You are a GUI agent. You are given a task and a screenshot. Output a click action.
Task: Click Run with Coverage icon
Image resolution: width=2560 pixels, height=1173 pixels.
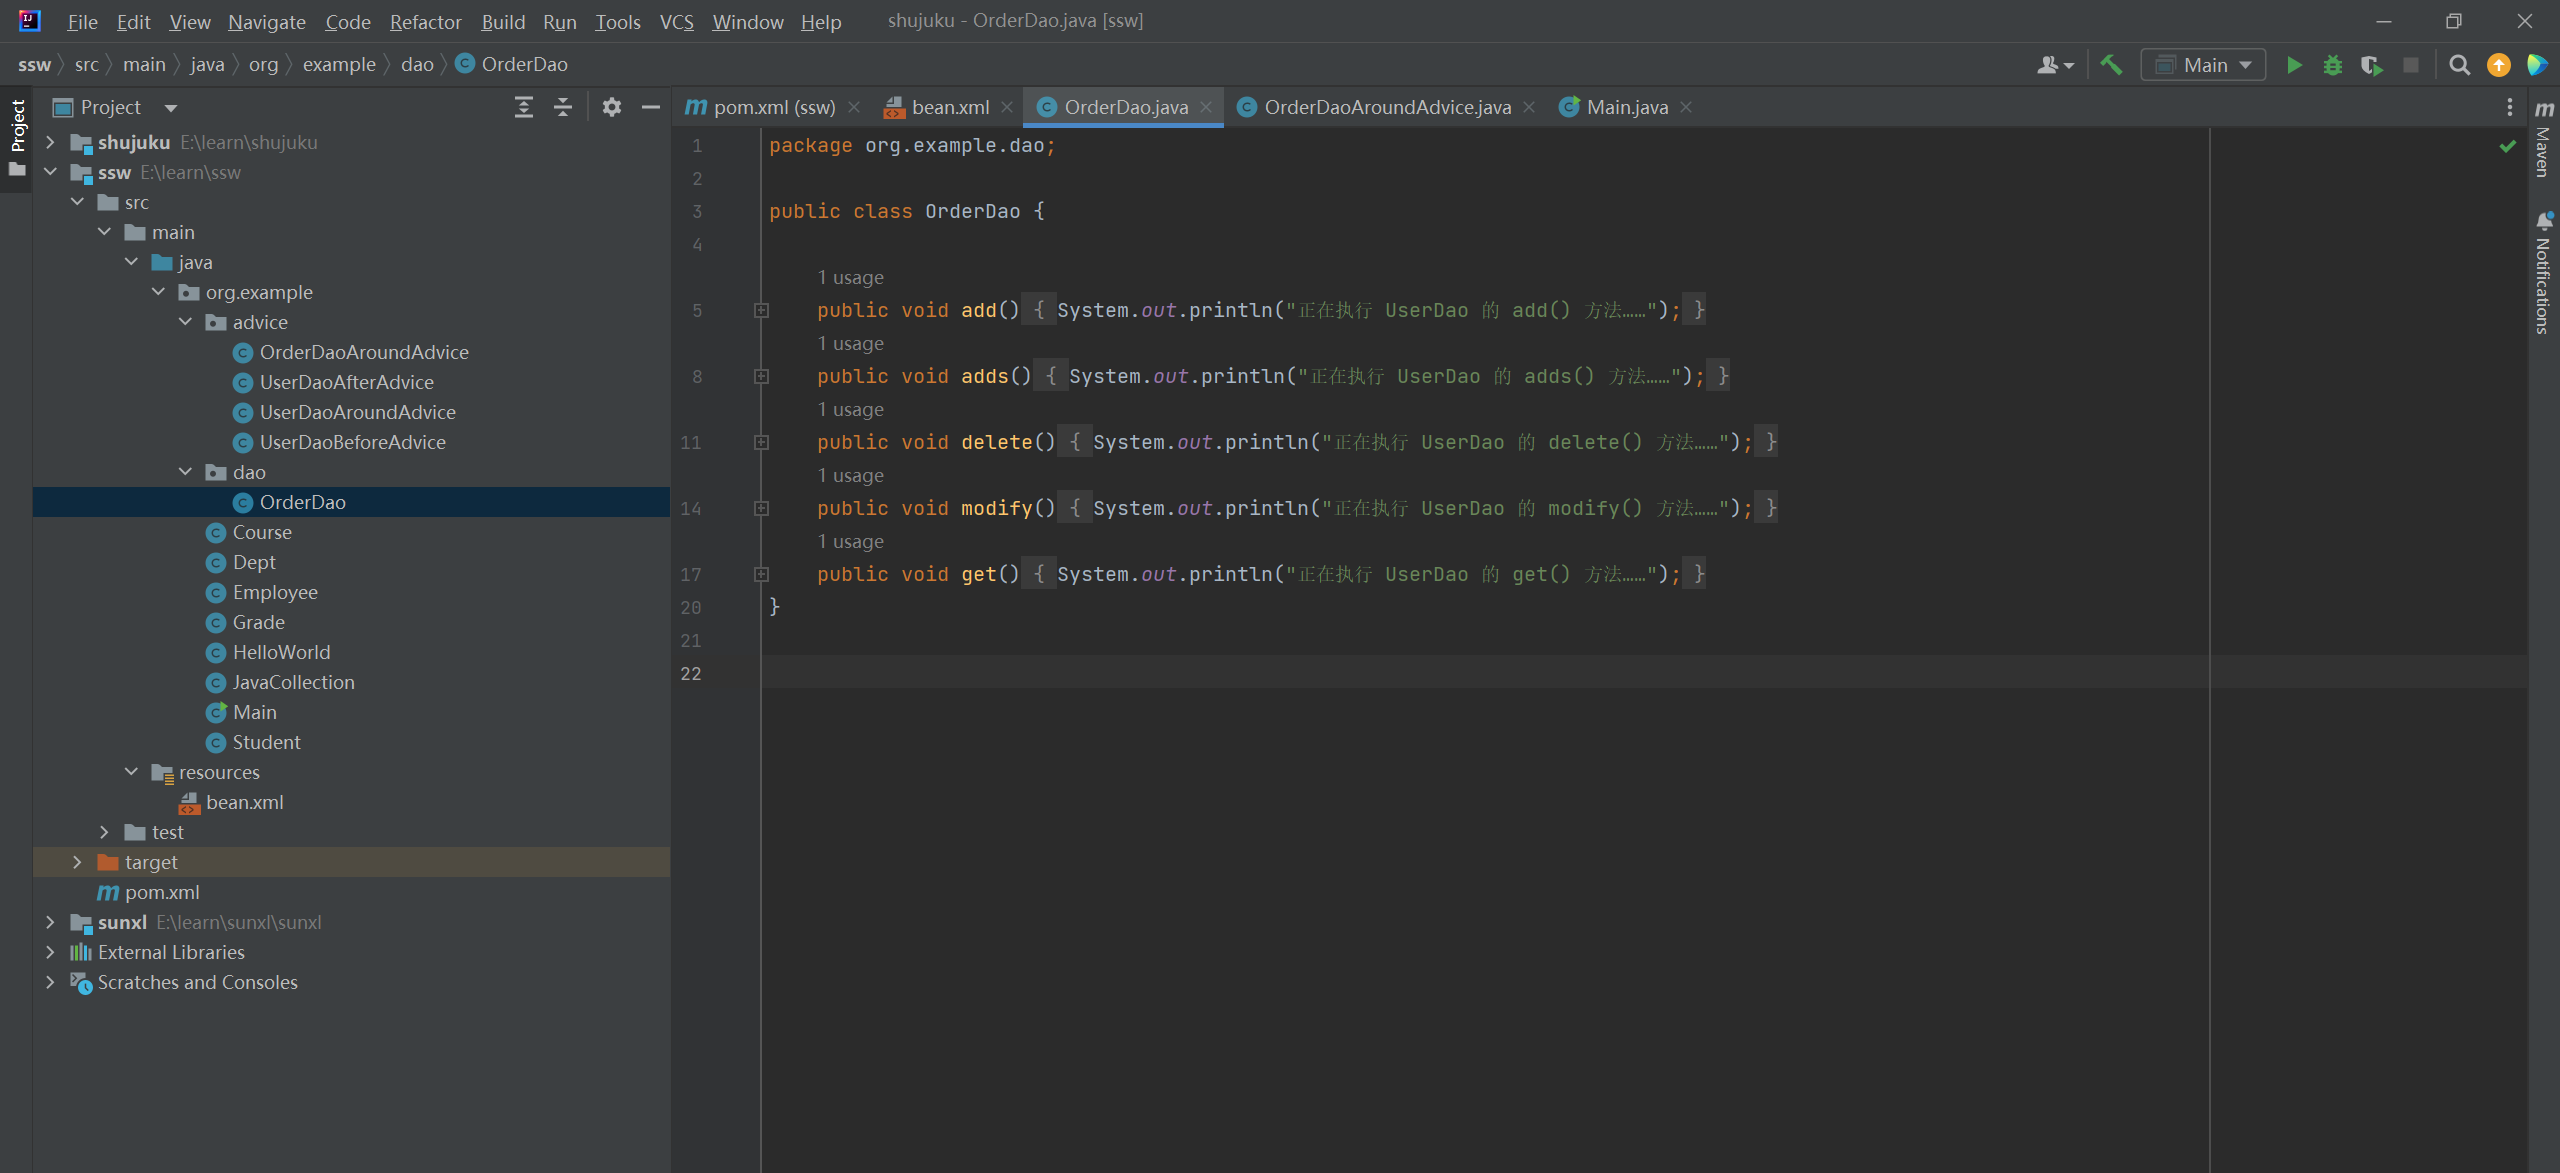tap(2371, 65)
